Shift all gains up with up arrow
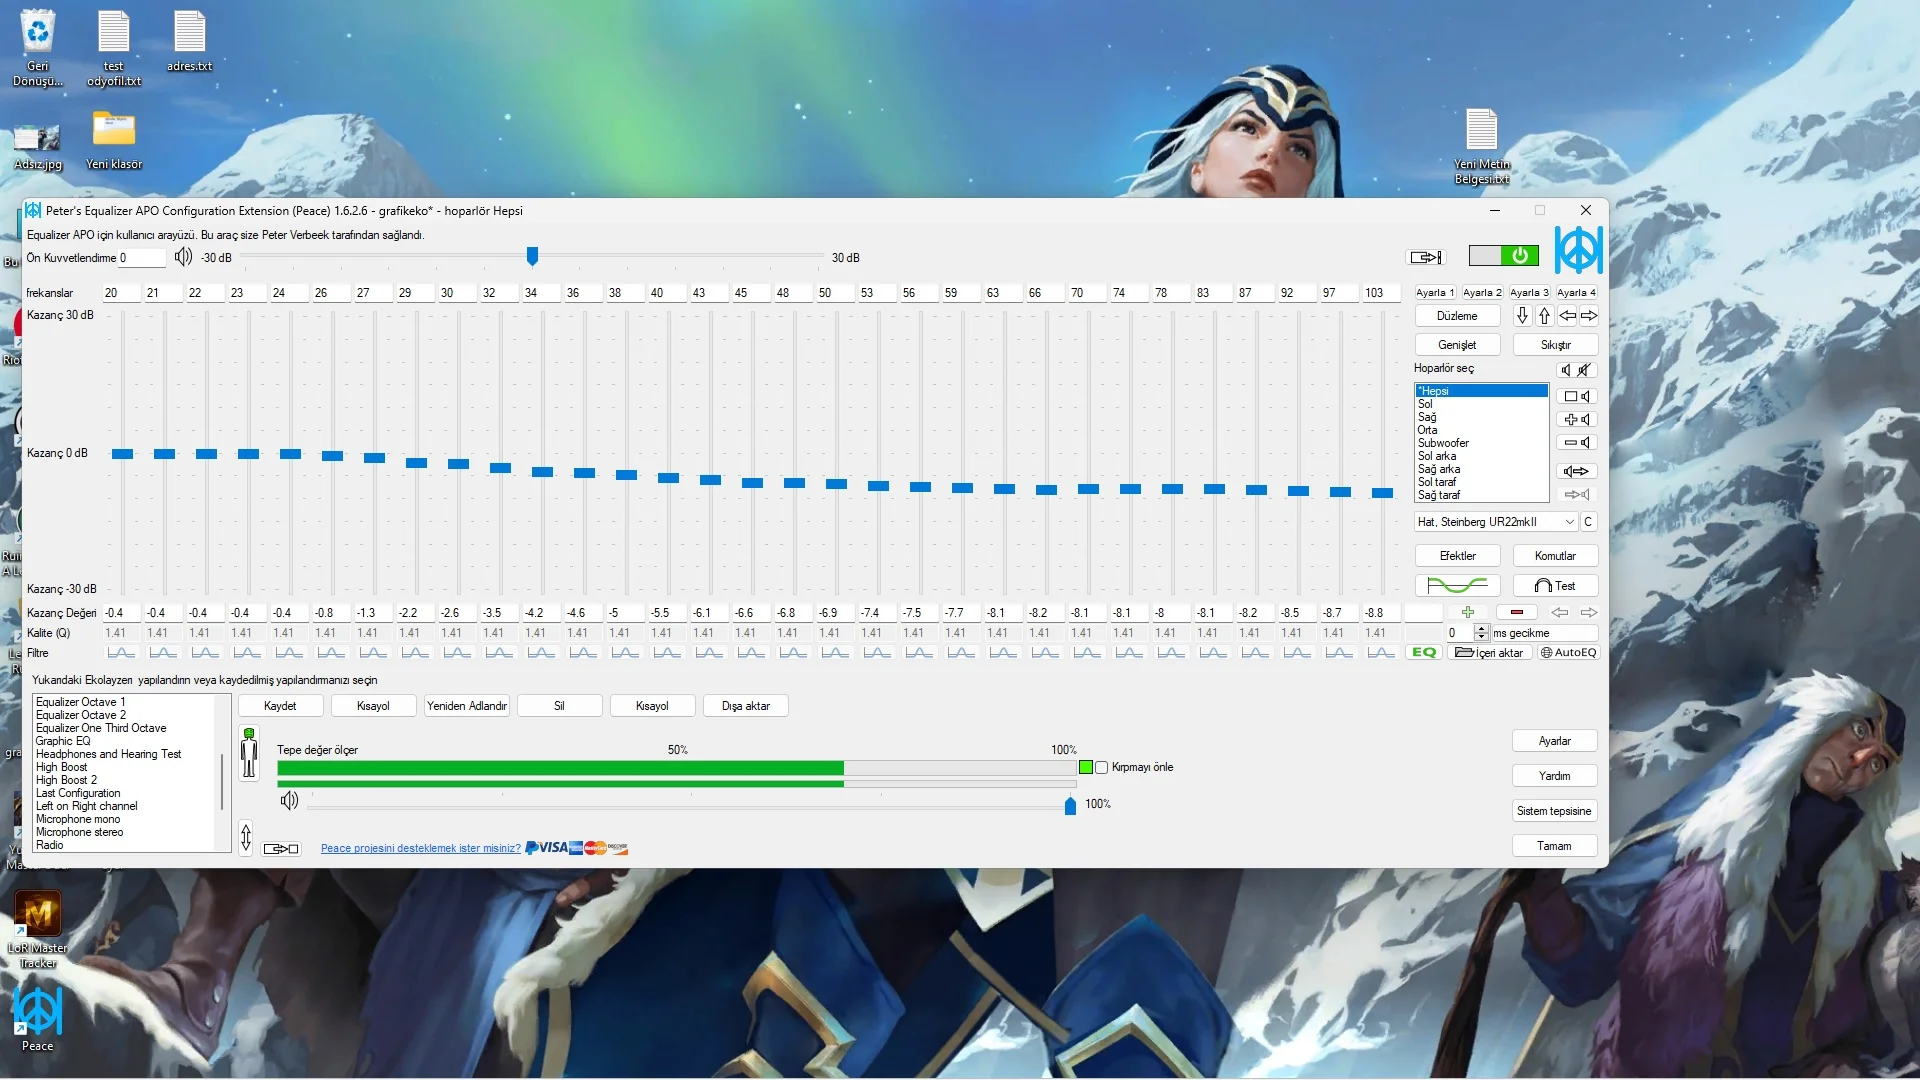The image size is (1920, 1080). click(1544, 316)
